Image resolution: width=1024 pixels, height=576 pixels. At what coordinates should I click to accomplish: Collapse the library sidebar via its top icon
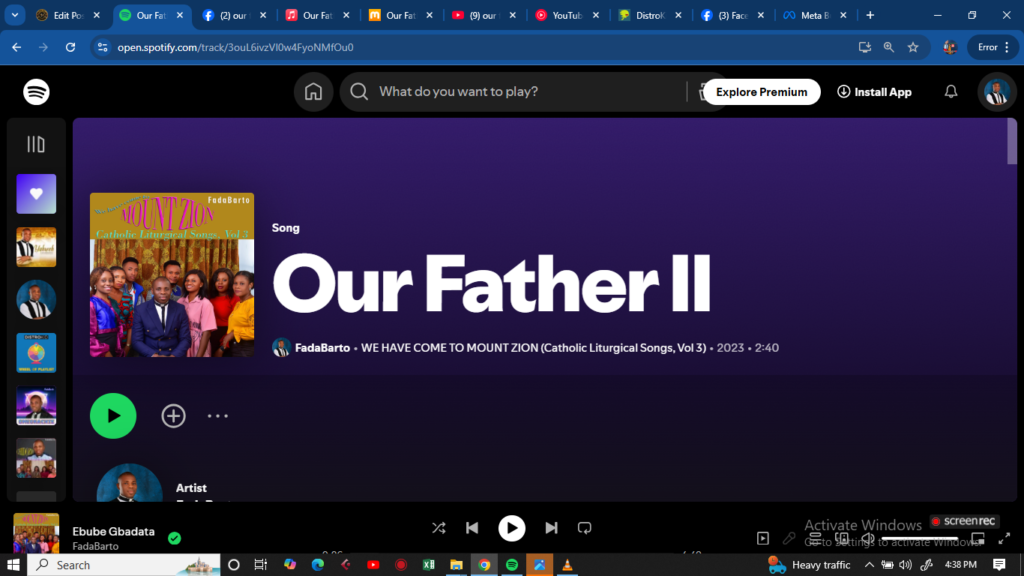pyautogui.click(x=36, y=144)
